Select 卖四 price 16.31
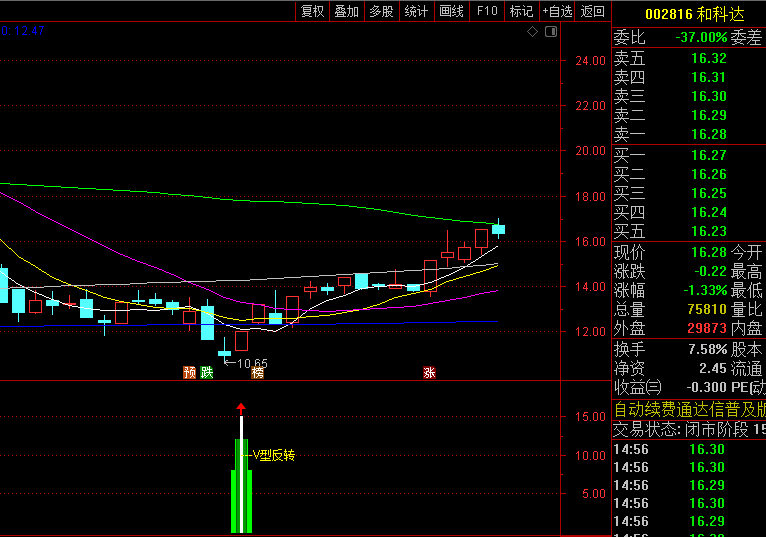Viewport: 766px width, 537px height. click(709, 78)
